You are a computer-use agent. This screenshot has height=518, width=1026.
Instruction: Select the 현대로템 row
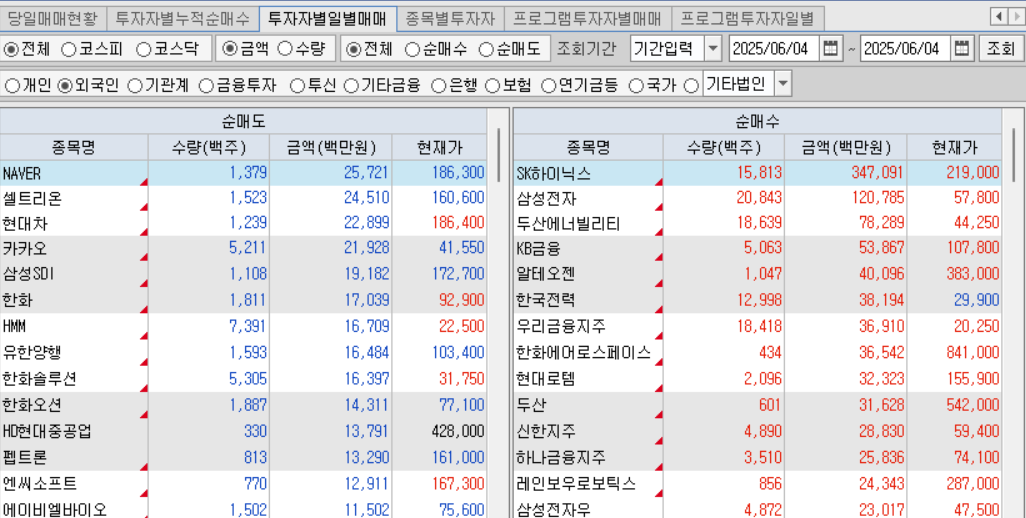click(758, 379)
